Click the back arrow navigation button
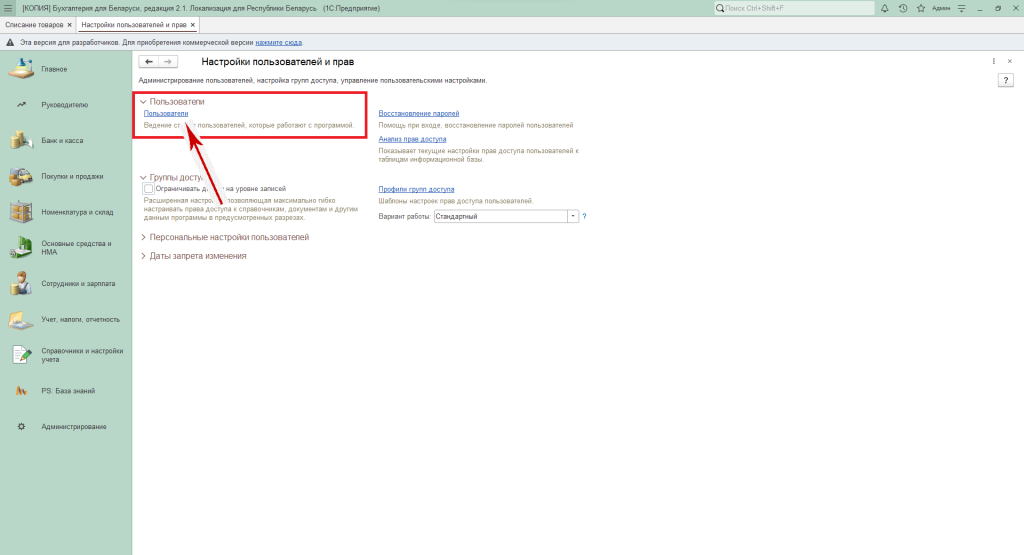 coord(149,62)
